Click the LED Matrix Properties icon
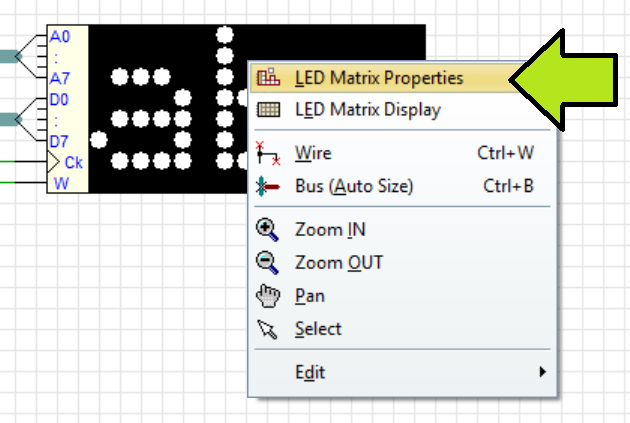The image size is (630, 423). [x=268, y=77]
